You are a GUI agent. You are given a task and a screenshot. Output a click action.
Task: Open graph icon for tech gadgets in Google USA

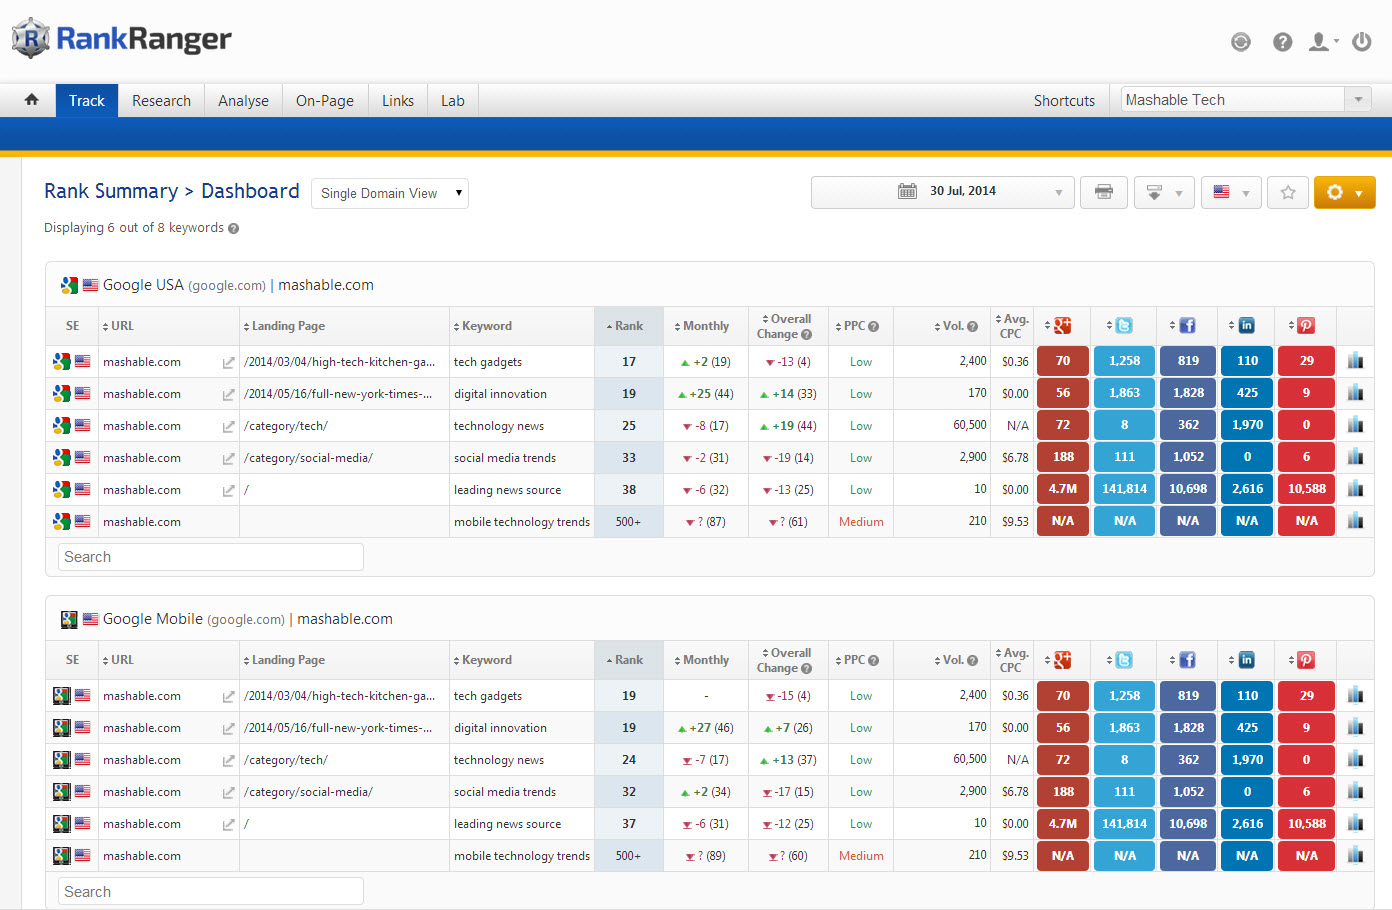pyautogui.click(x=1355, y=361)
